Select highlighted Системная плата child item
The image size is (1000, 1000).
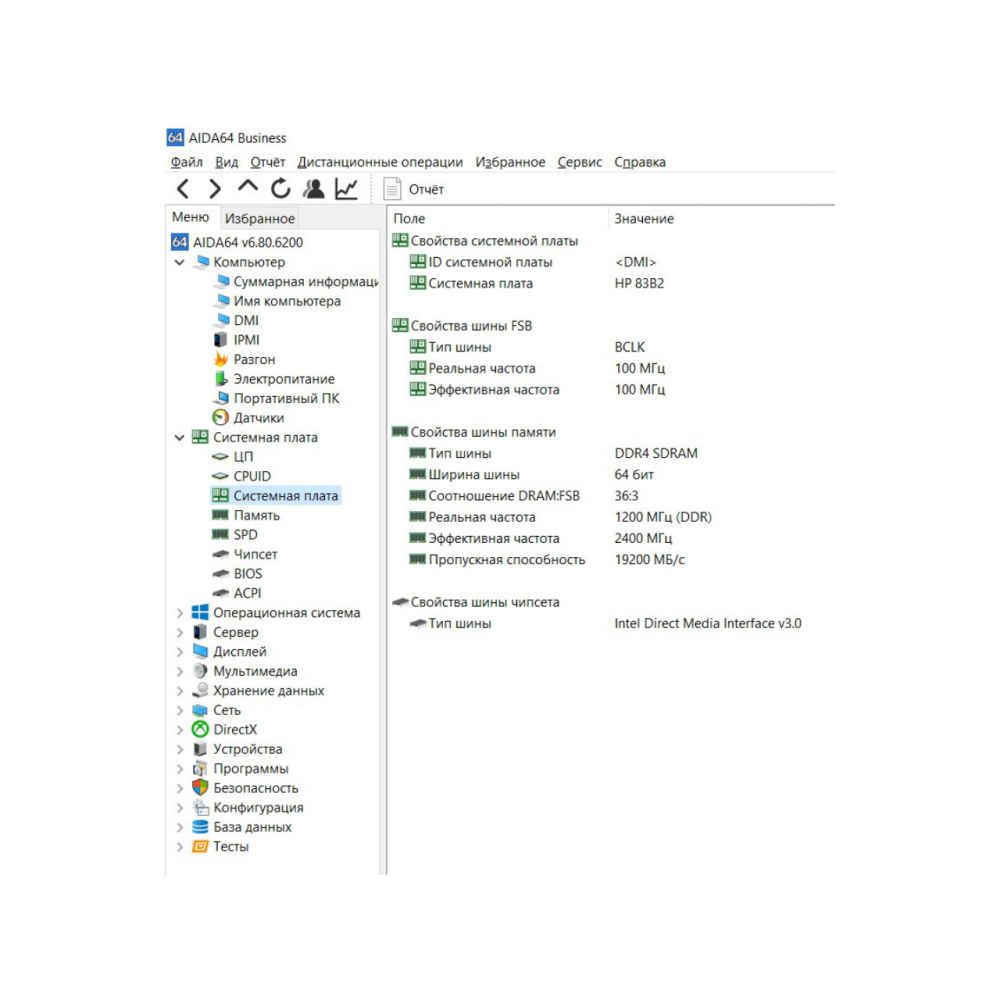pyautogui.click(x=276, y=496)
